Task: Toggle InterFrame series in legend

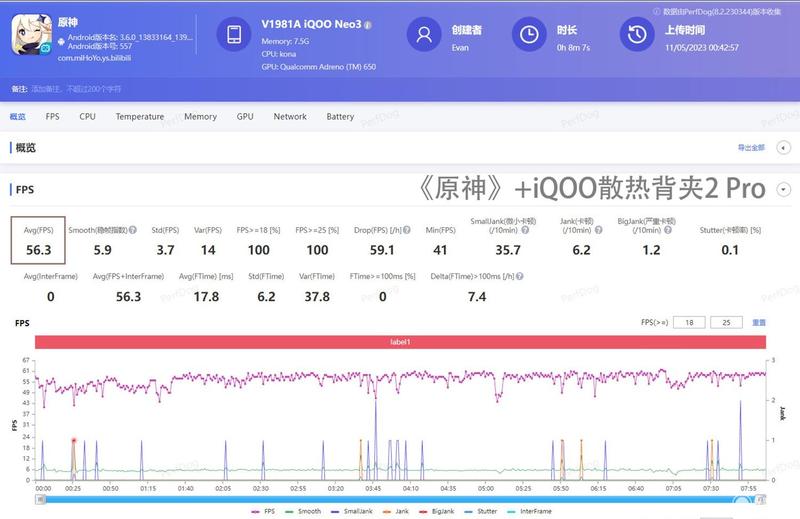Action: (x=530, y=511)
